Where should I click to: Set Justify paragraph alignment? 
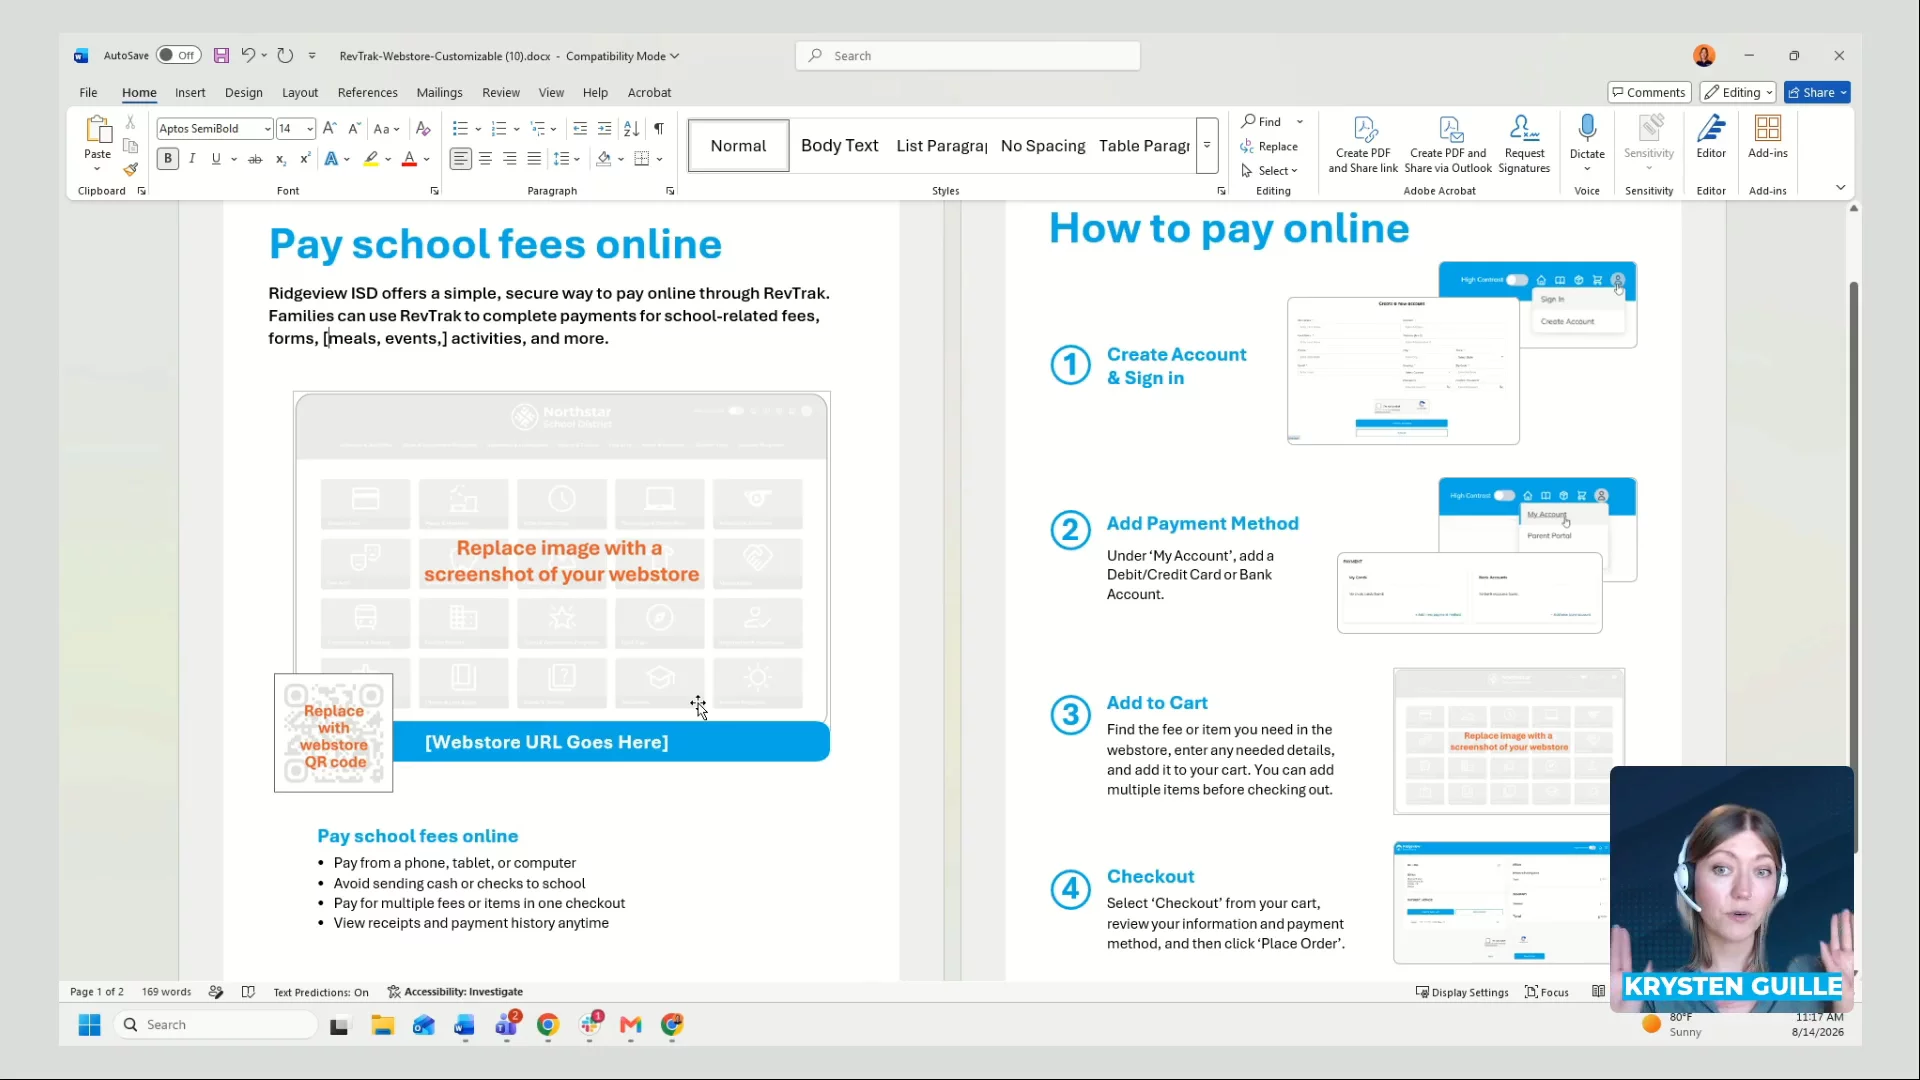tap(534, 159)
